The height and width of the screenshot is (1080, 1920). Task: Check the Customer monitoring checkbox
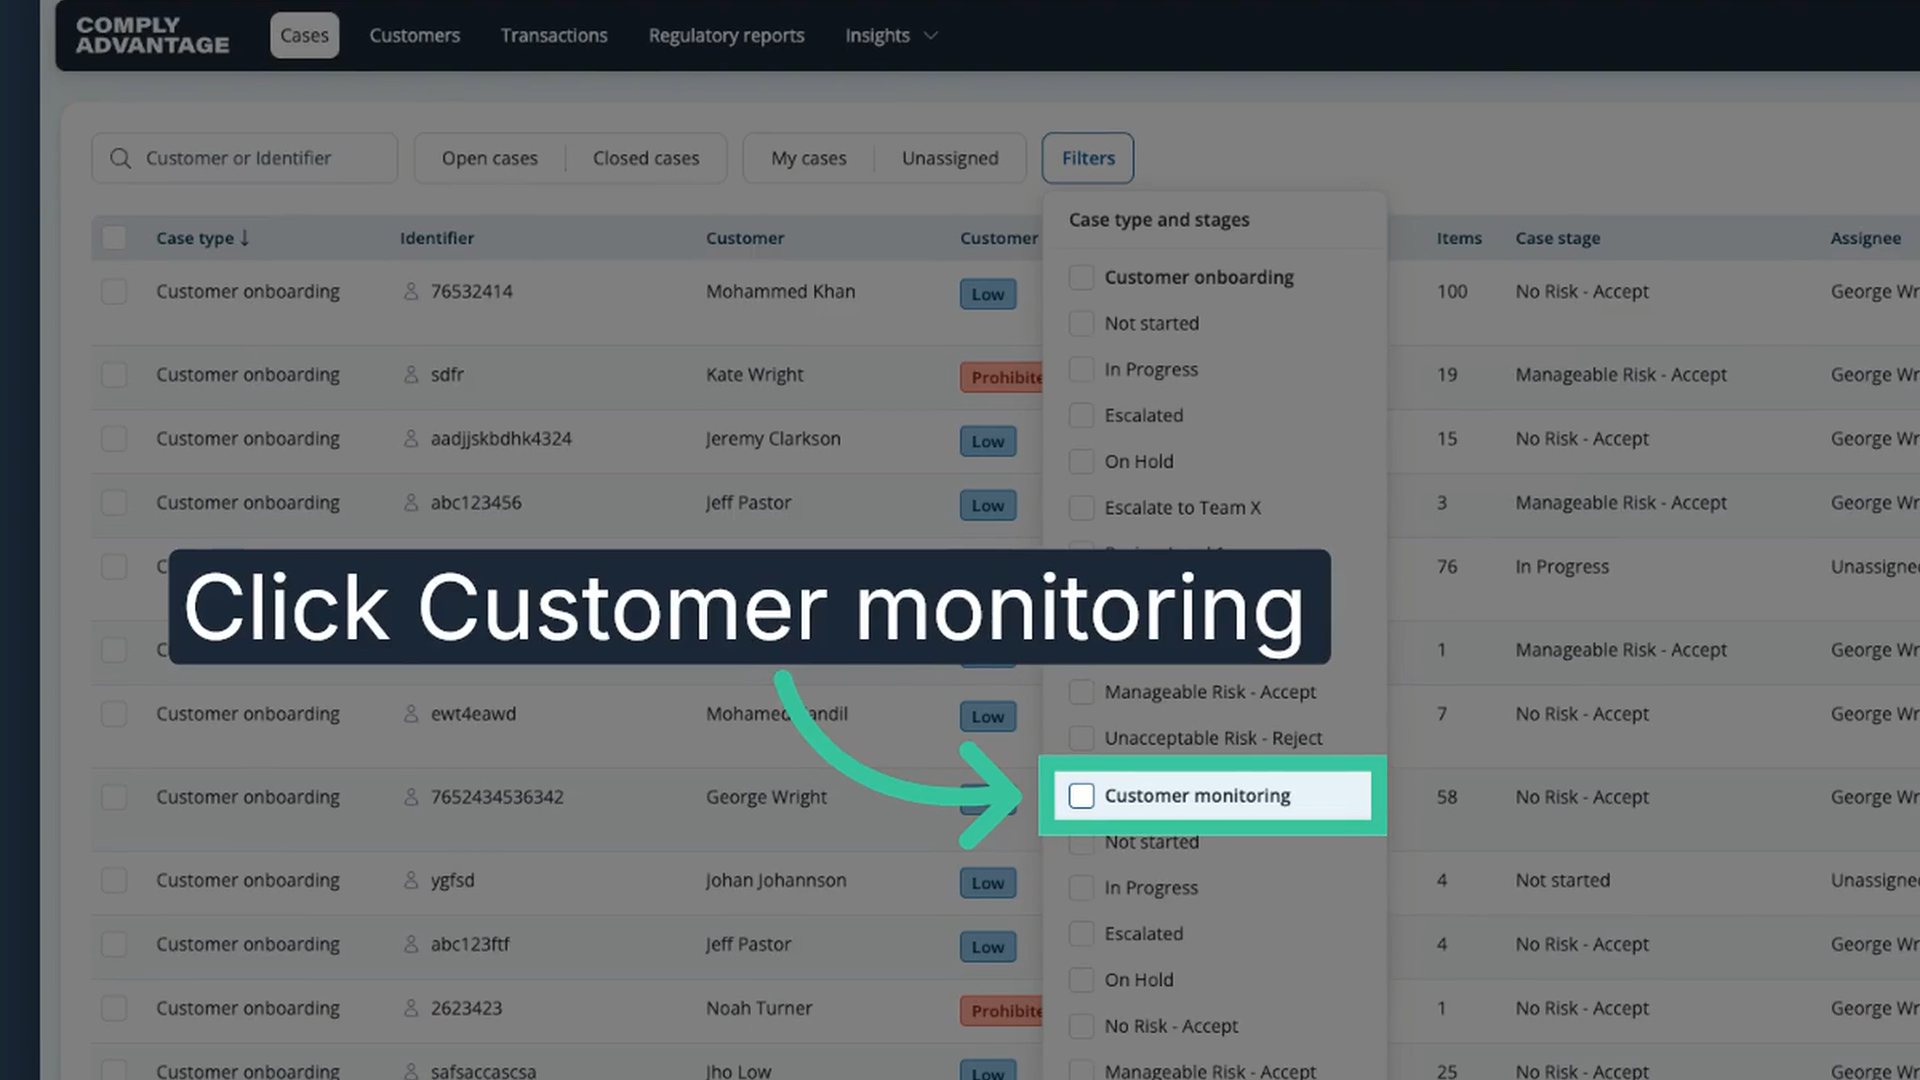1081,796
